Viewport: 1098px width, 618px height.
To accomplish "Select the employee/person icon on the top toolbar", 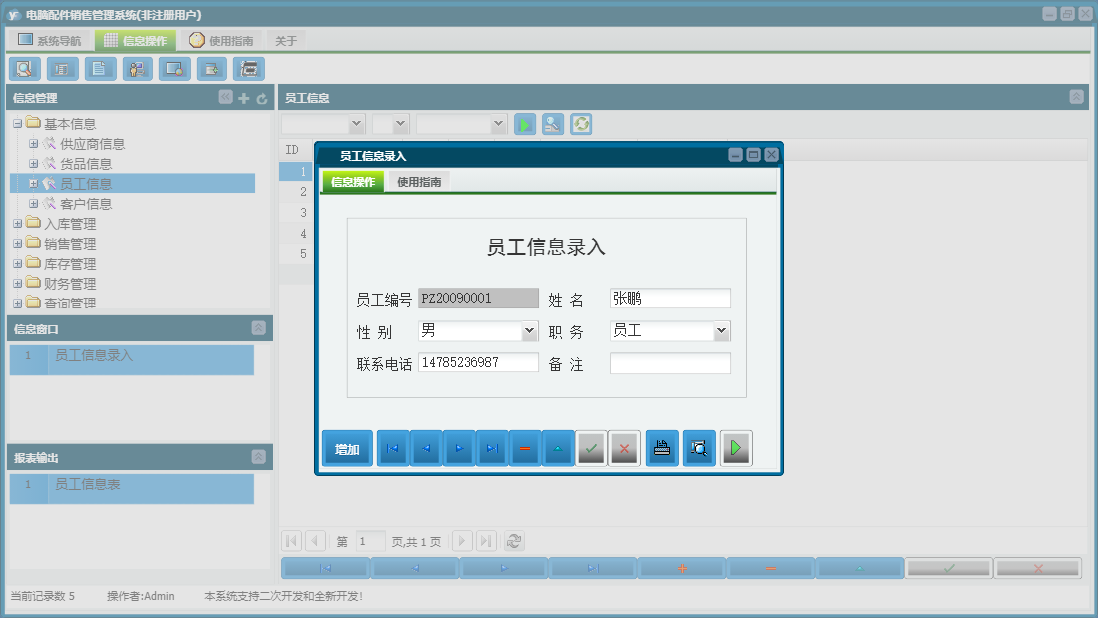I will point(137,69).
